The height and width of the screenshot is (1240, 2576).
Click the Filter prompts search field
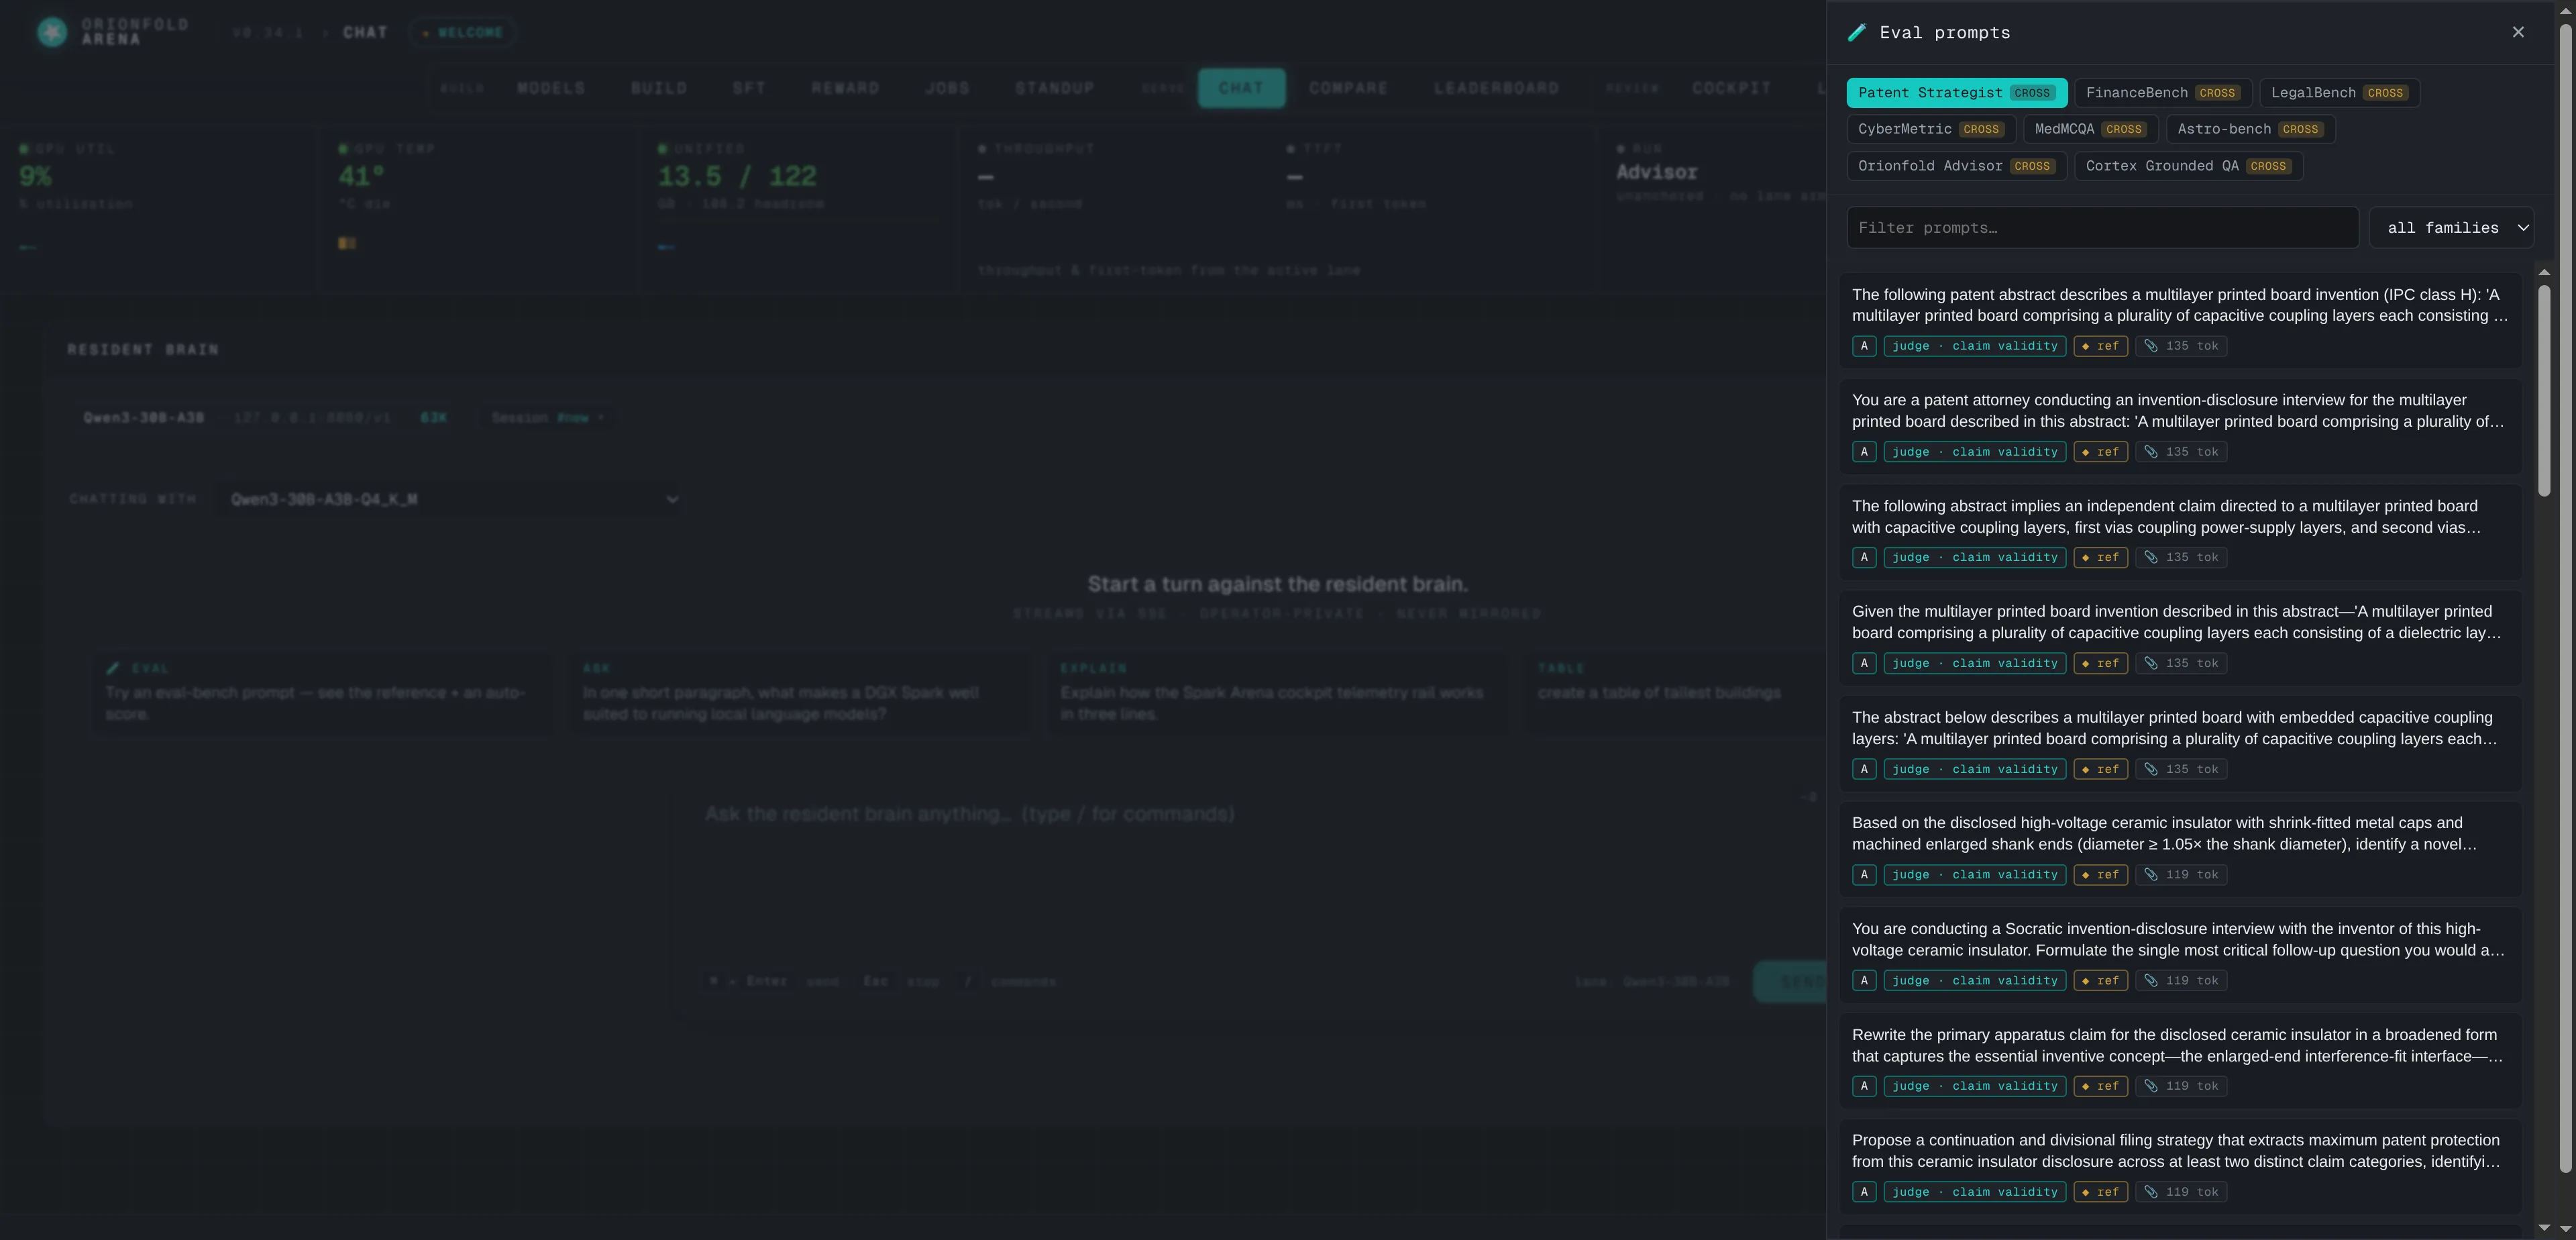click(x=2102, y=228)
